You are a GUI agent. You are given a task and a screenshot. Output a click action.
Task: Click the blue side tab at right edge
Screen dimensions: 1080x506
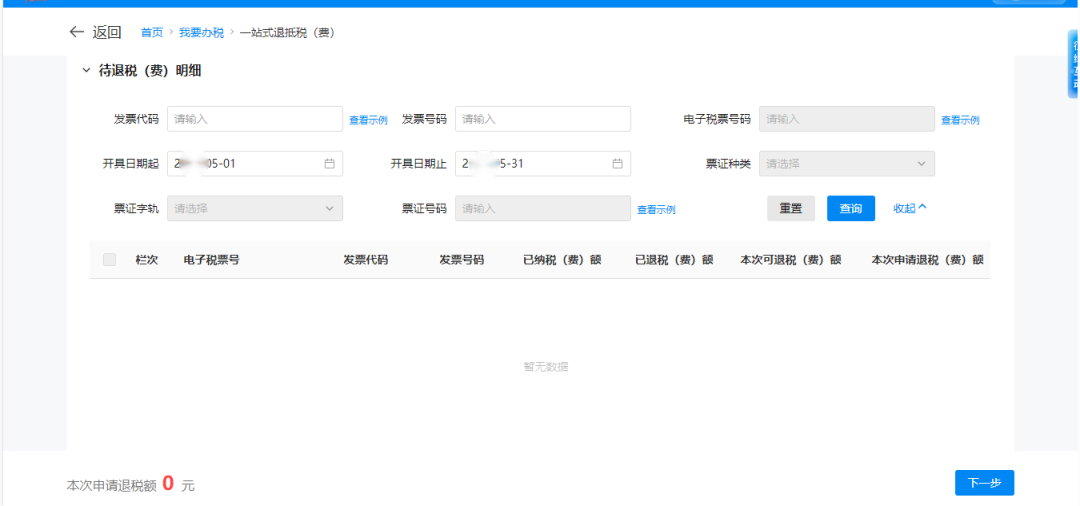[1074, 64]
